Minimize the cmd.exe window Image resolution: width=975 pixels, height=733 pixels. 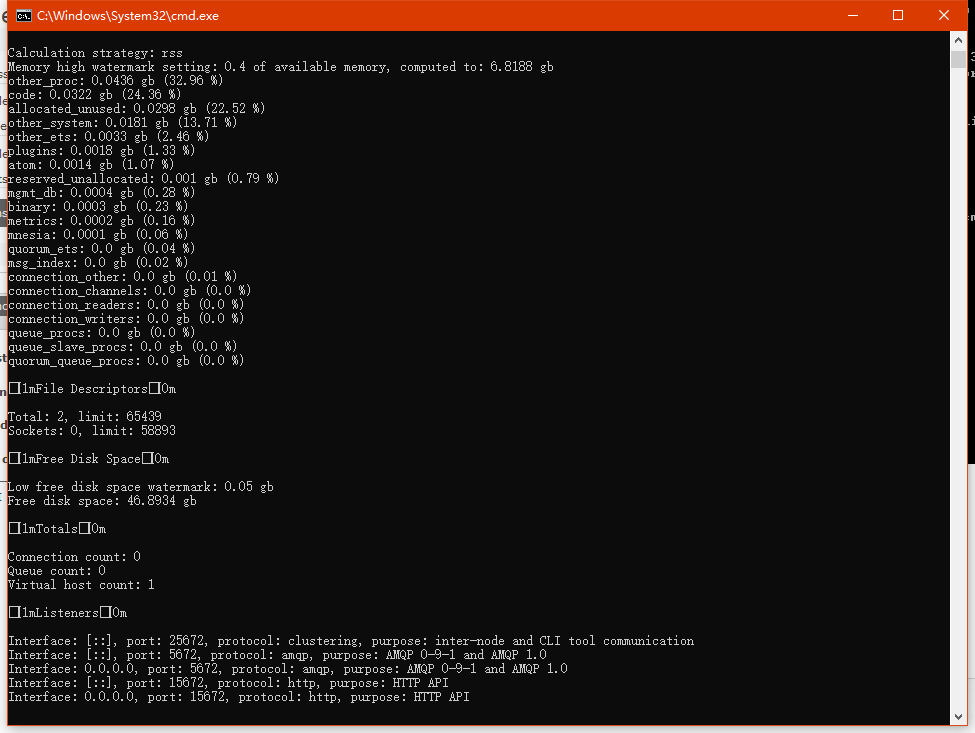click(x=853, y=15)
